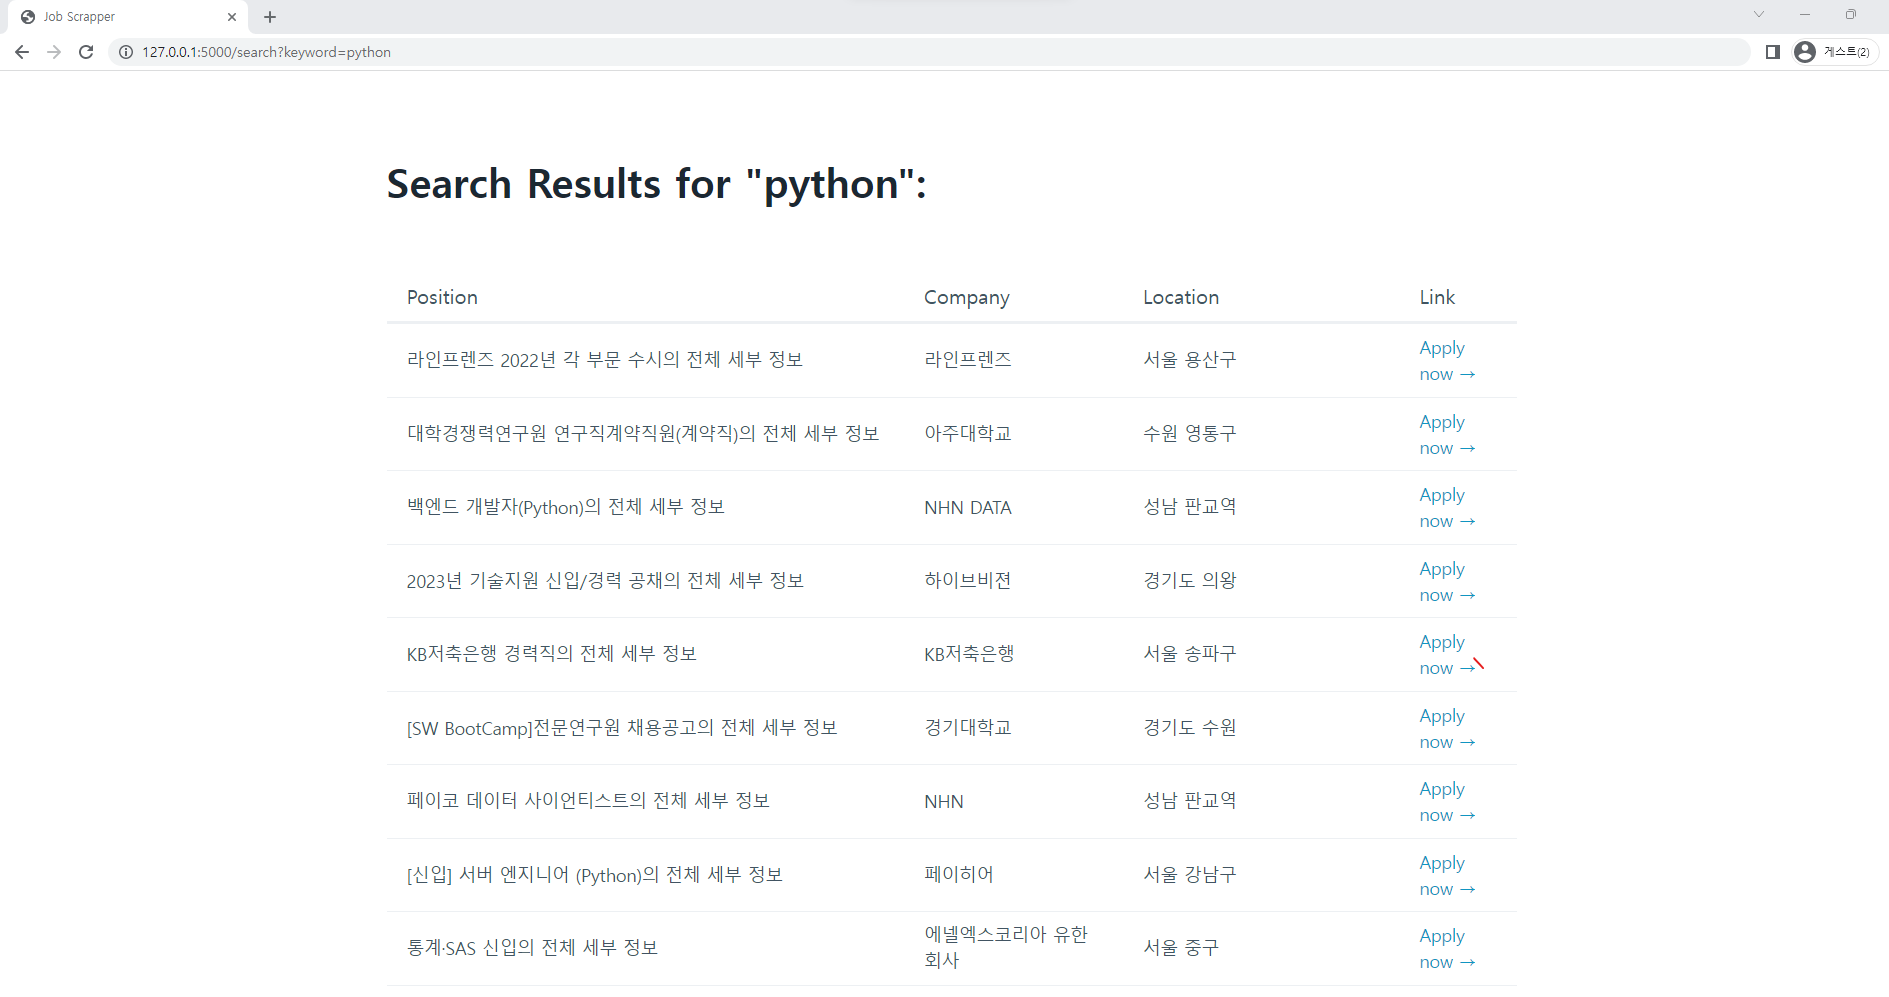Reload the search results page

[x=86, y=52]
